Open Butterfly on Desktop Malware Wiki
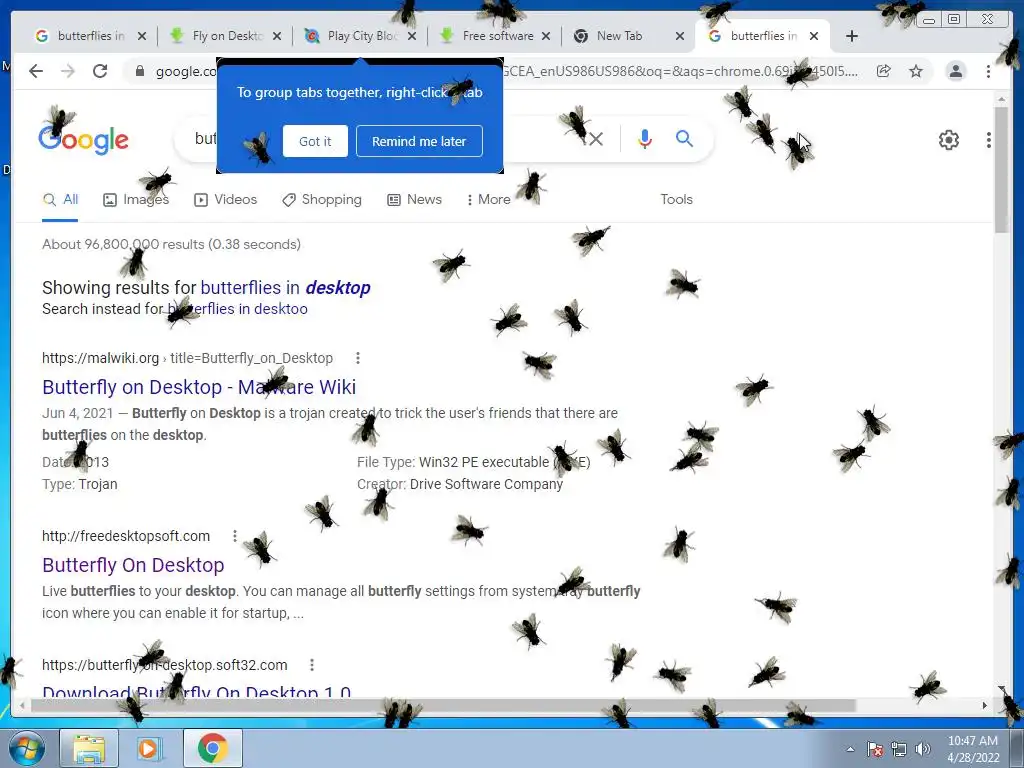The height and width of the screenshot is (768, 1024). (199, 387)
